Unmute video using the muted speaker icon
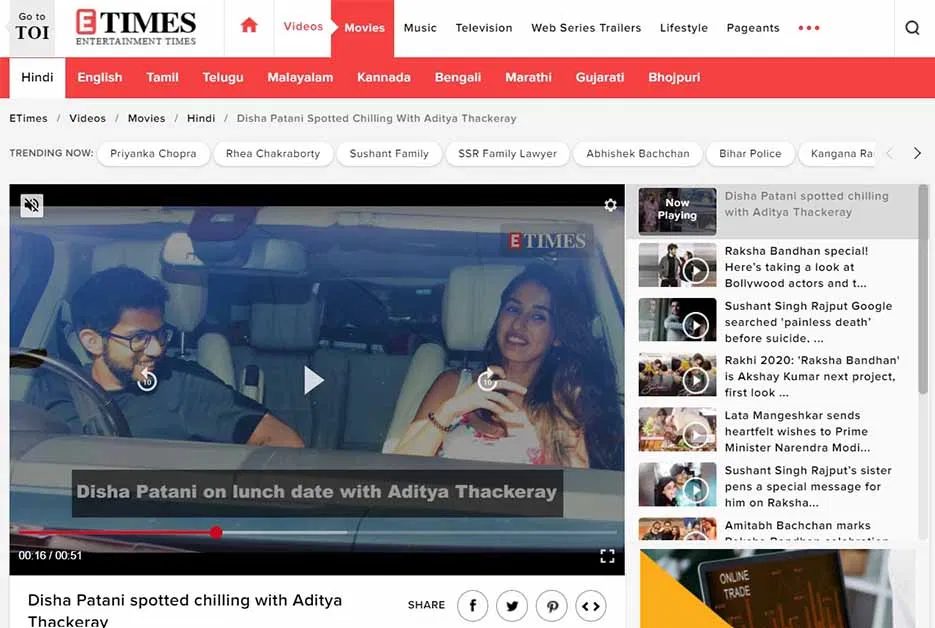935x628 pixels. (32, 205)
